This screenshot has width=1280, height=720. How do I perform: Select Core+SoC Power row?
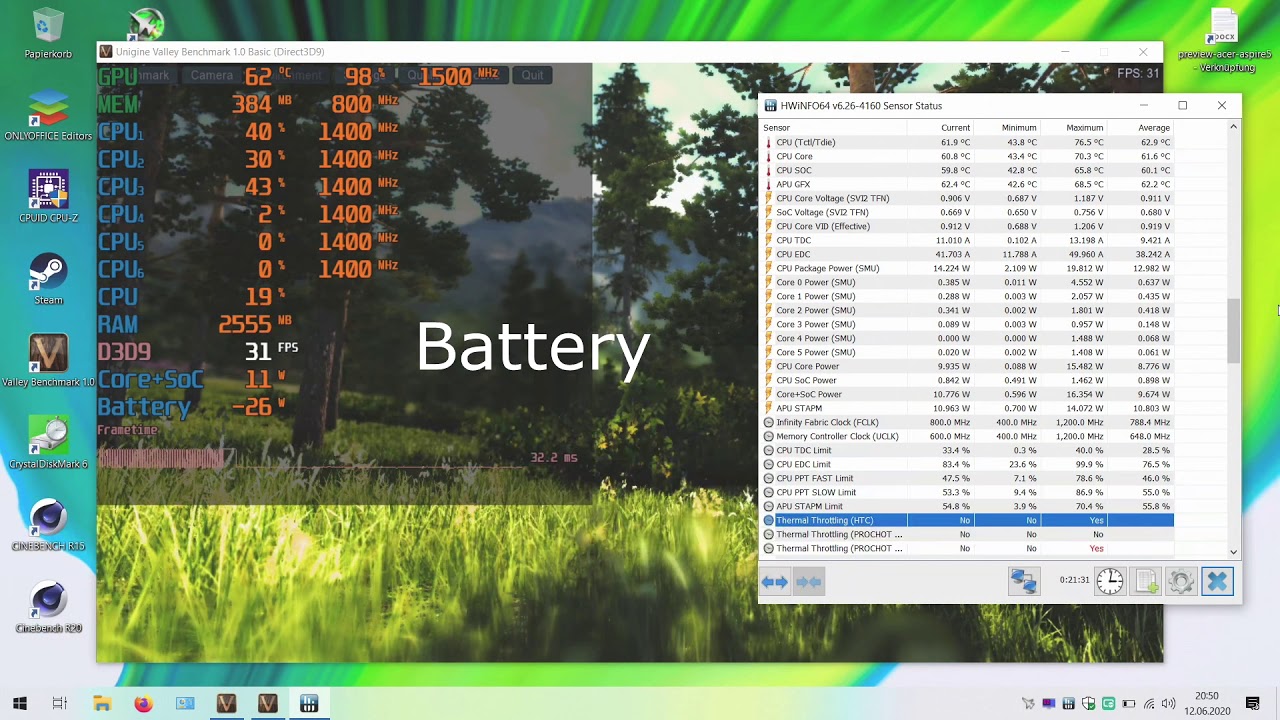click(966, 394)
